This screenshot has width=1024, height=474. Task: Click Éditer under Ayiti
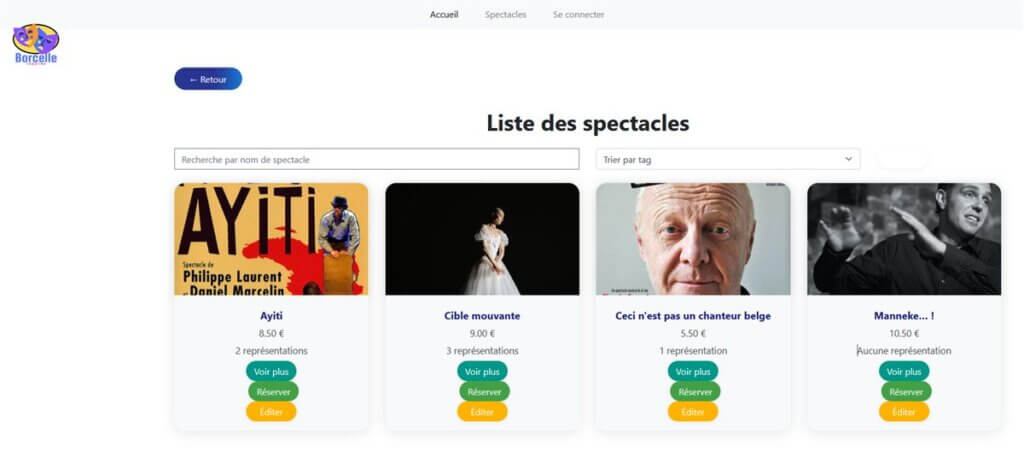click(271, 412)
